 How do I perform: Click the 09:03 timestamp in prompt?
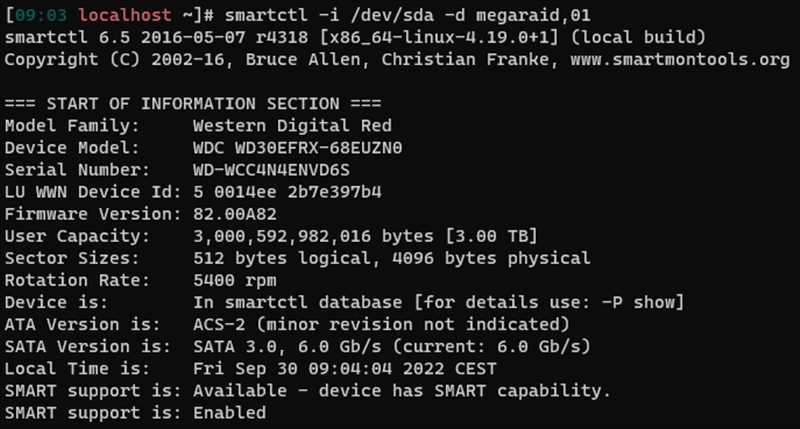pos(41,15)
